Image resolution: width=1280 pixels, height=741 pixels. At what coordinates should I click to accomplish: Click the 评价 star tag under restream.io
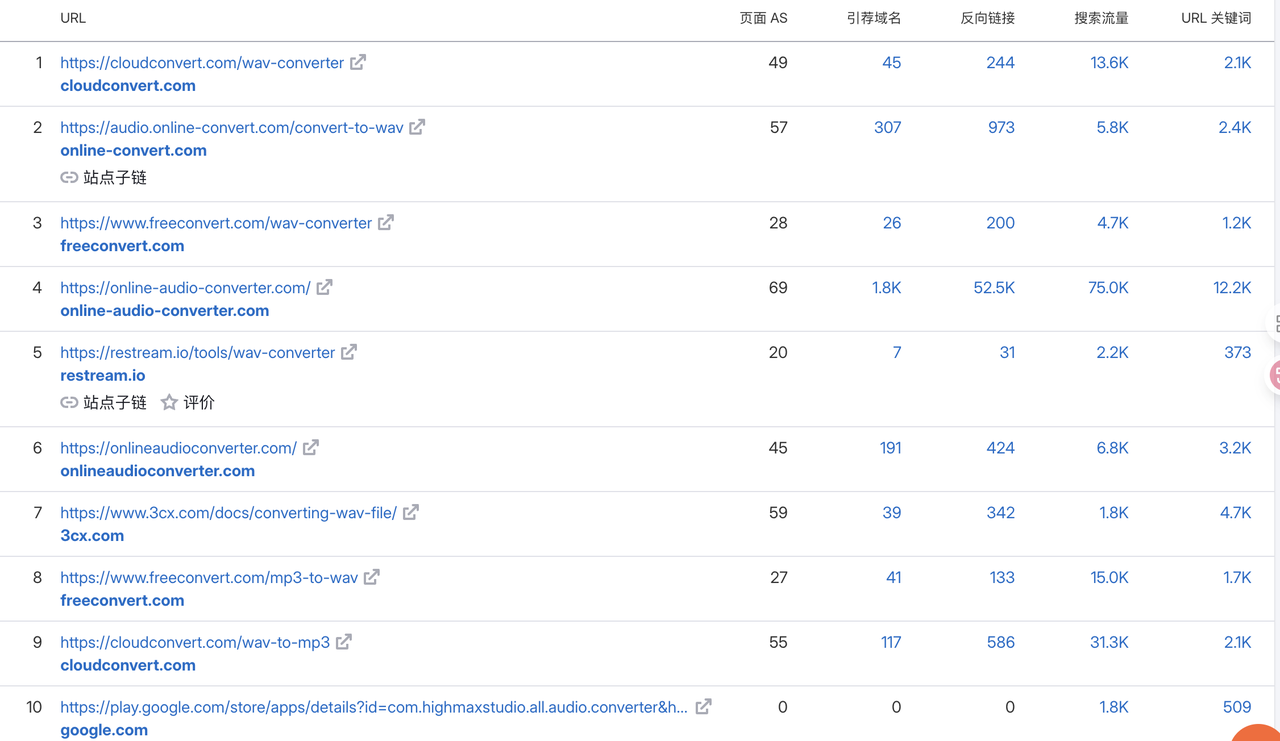coord(188,402)
